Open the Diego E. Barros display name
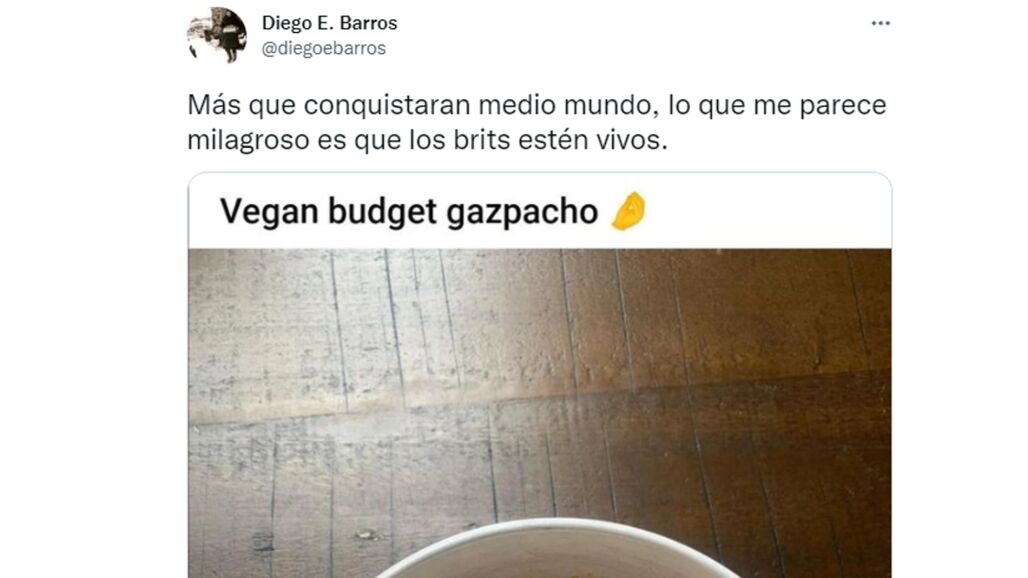Viewport: 1028px width, 578px height. click(x=329, y=23)
